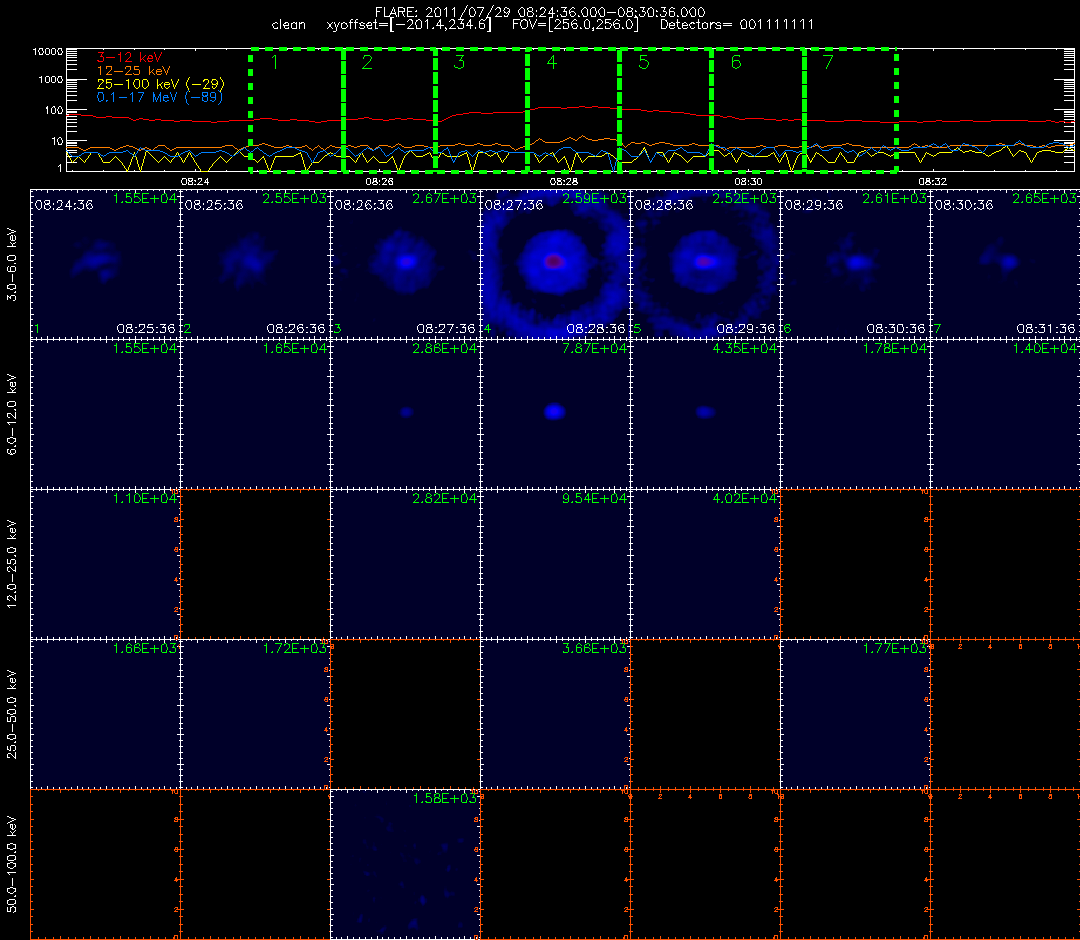Open the 6.0-12.0 keV image labeled 4.35E+04
1080x940 pixels.
point(705,413)
